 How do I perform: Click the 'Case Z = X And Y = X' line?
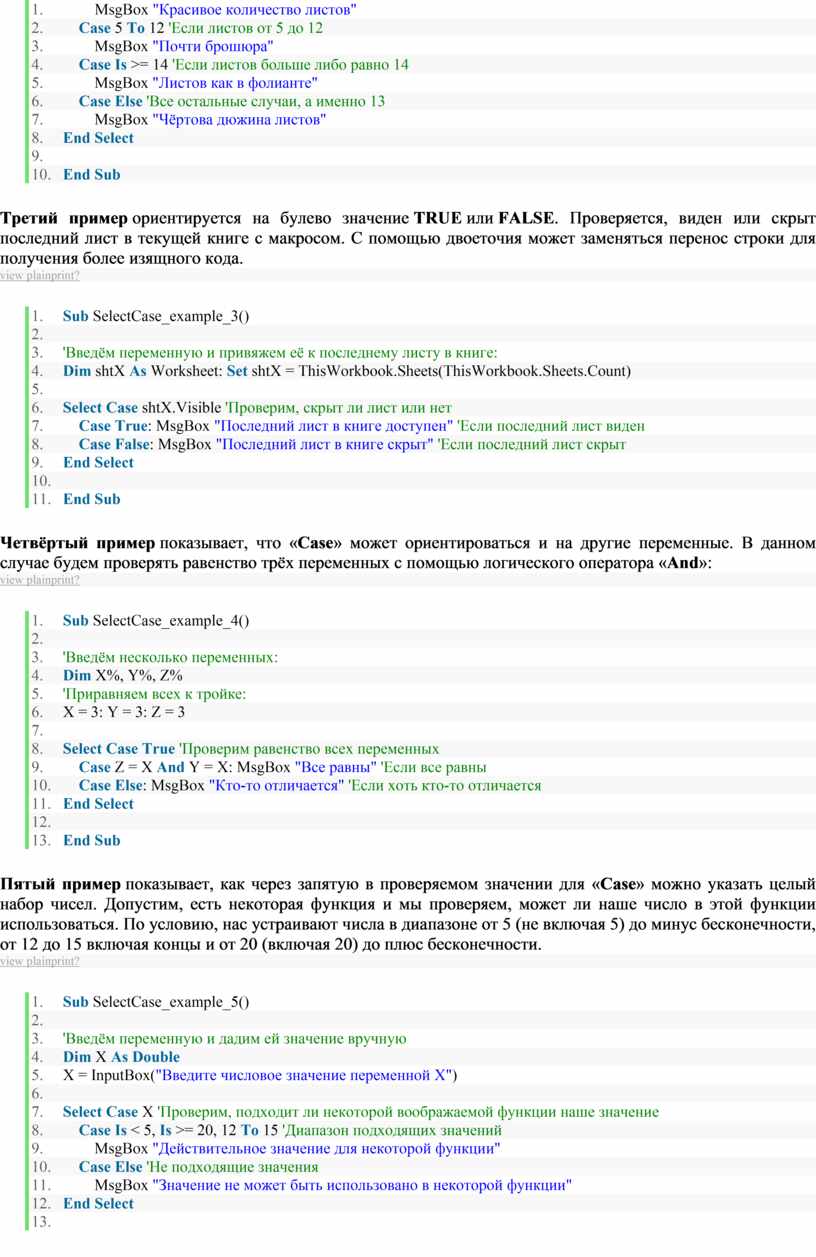[282, 767]
